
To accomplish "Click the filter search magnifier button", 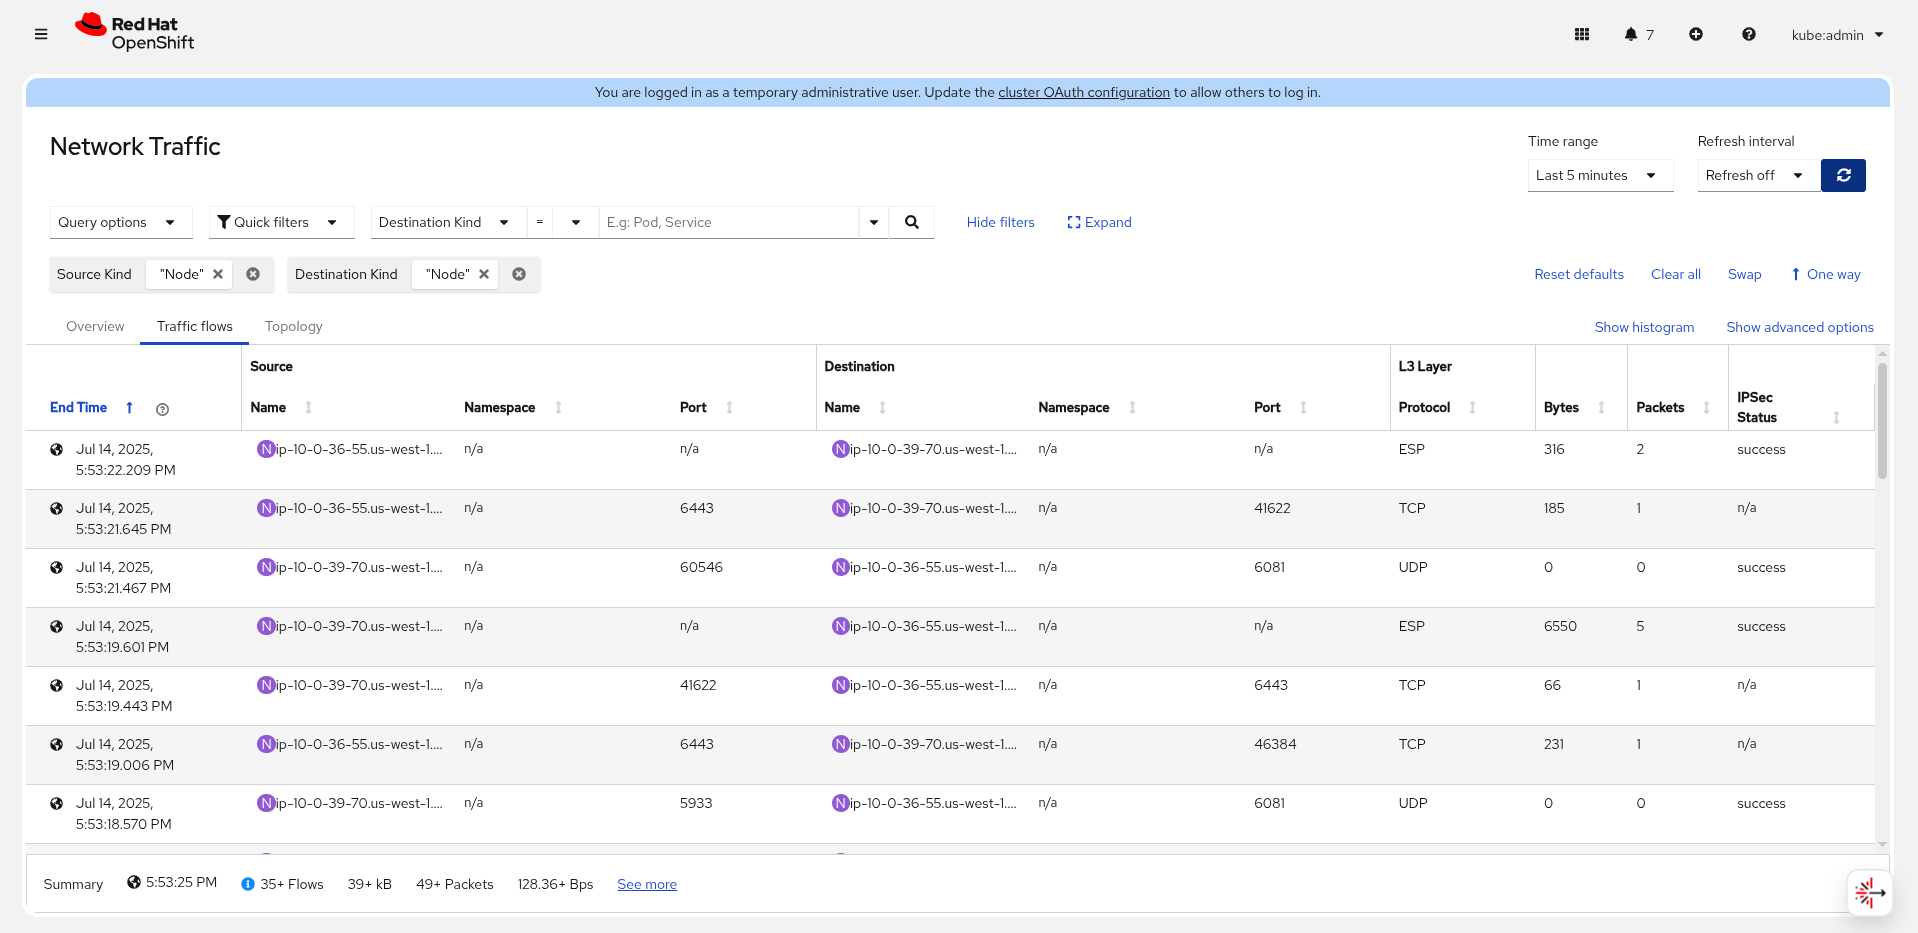I will point(912,222).
